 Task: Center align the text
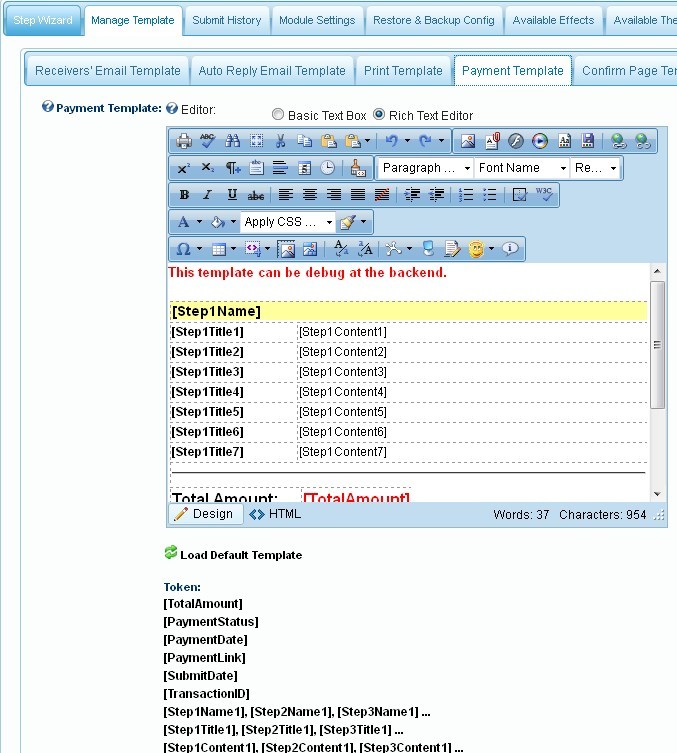[310, 195]
